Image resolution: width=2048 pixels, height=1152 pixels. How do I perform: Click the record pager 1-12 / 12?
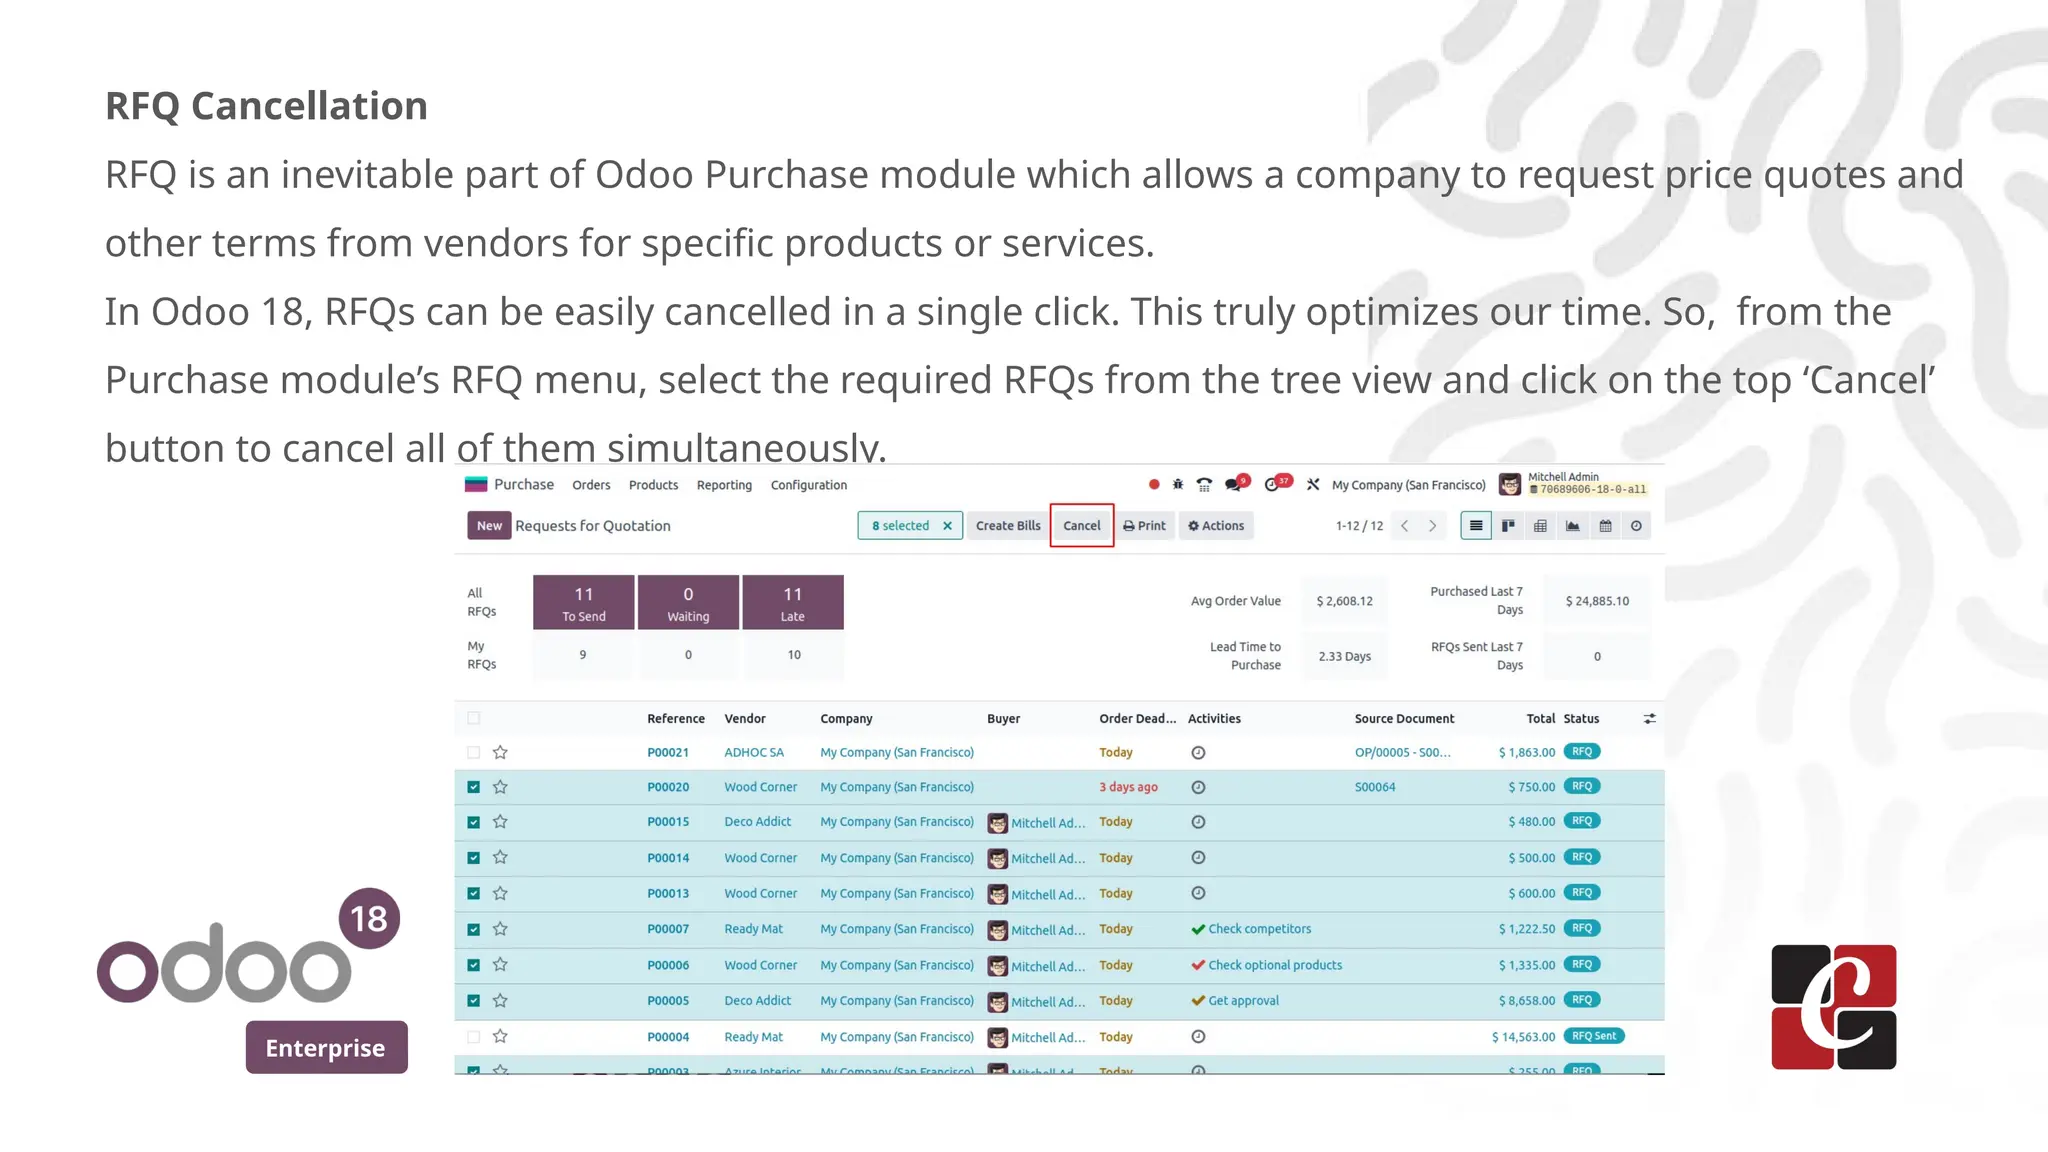tap(1359, 526)
